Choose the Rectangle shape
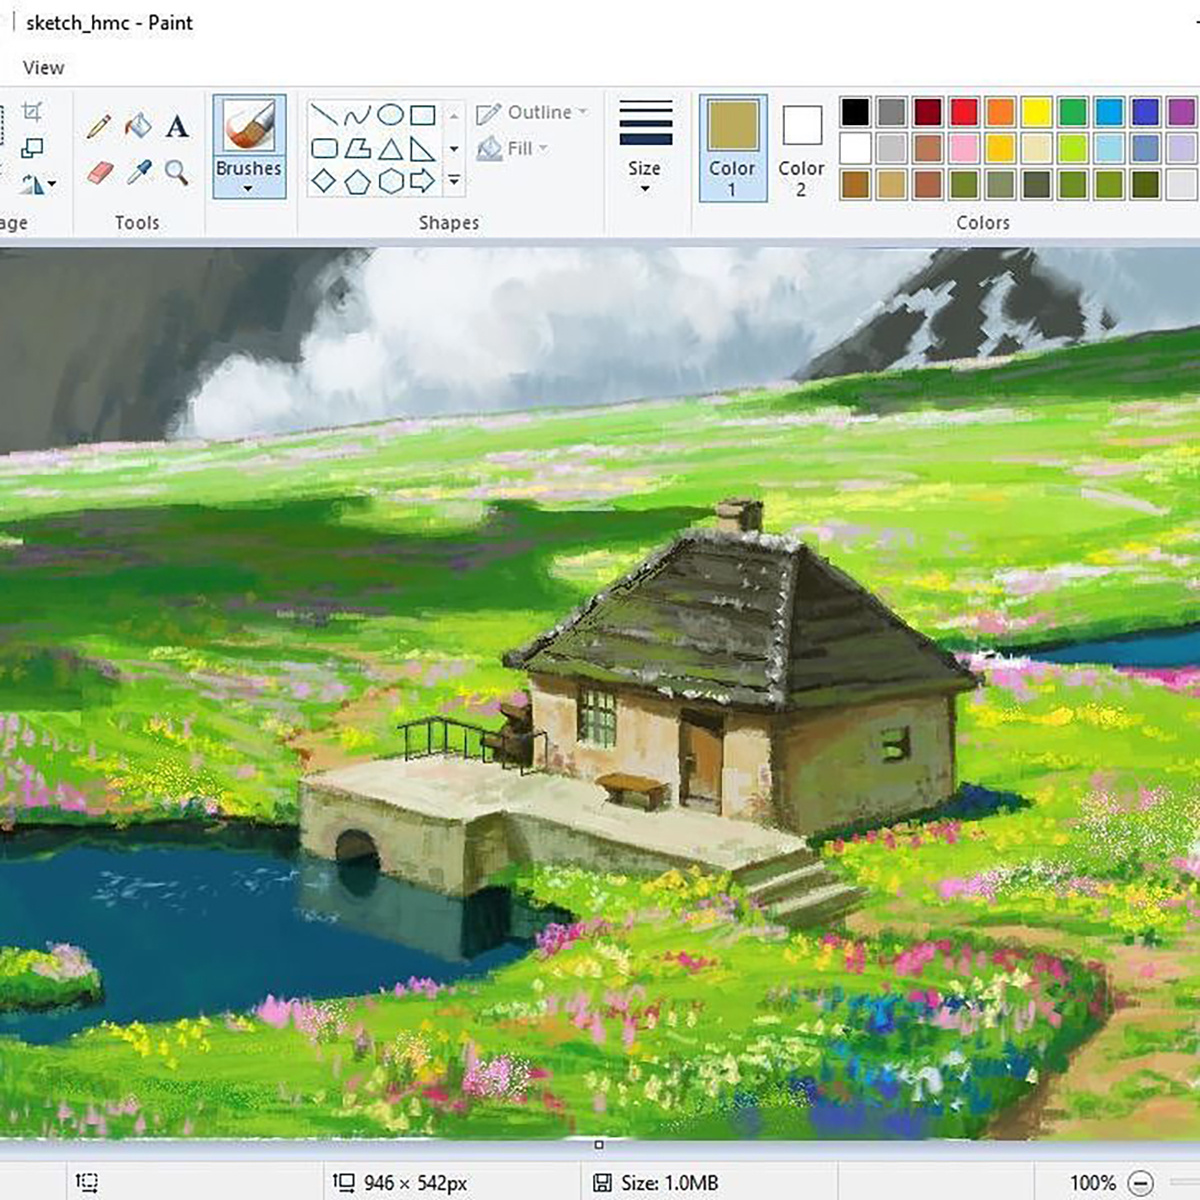 pyautogui.click(x=423, y=115)
